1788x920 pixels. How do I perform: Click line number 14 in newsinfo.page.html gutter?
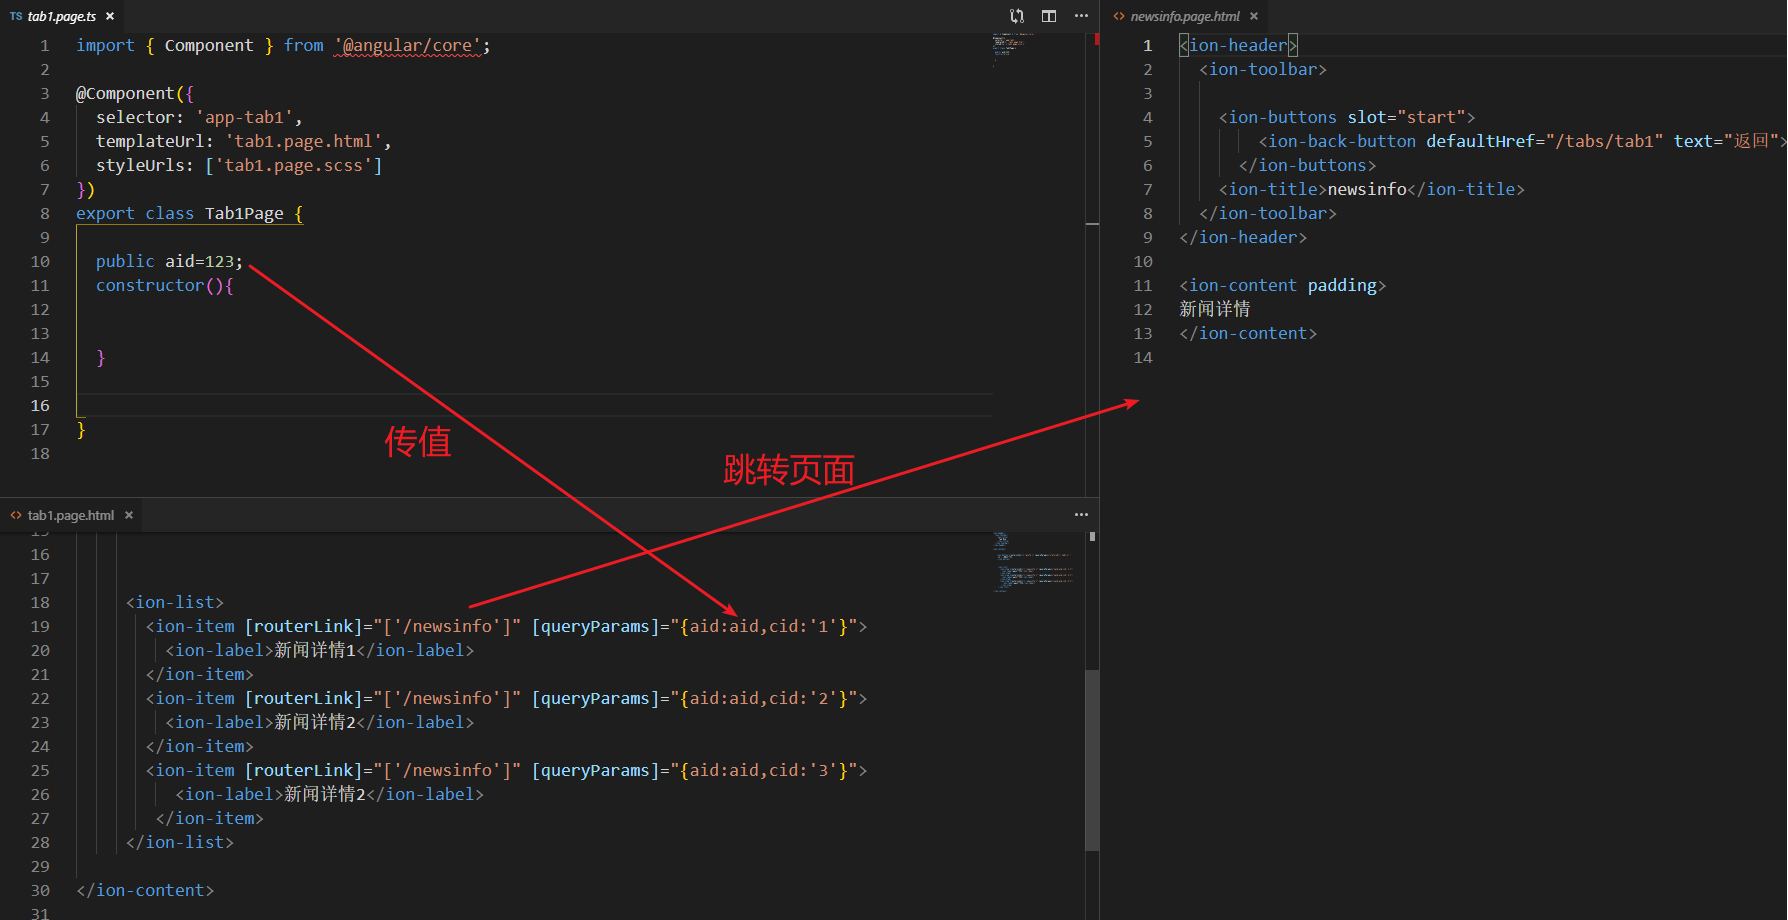(1143, 357)
